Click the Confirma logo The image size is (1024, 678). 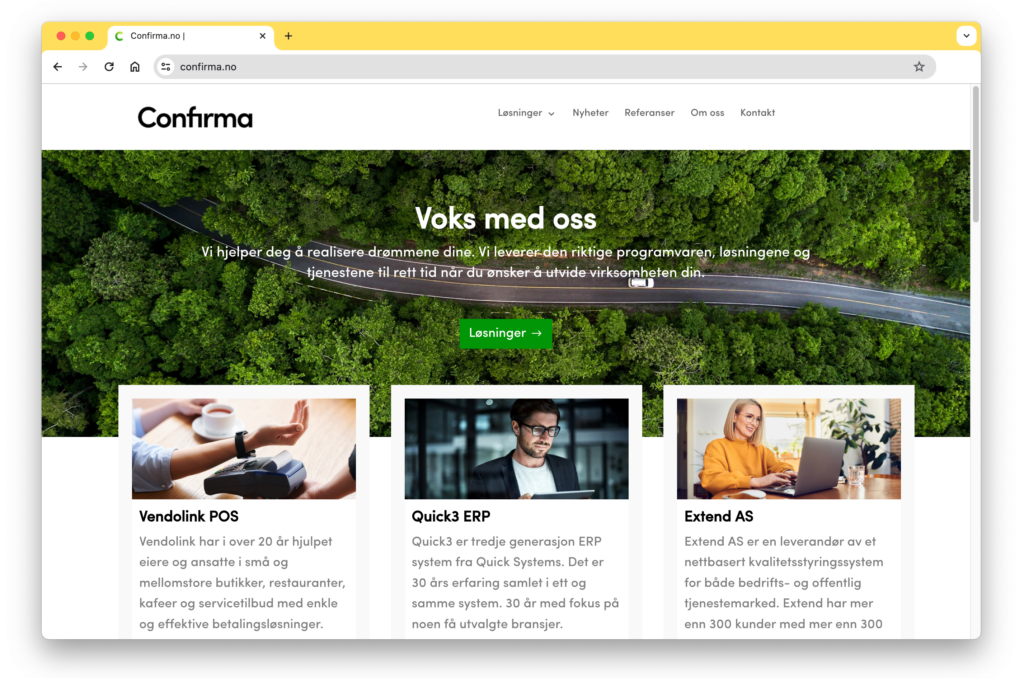pyautogui.click(x=195, y=118)
